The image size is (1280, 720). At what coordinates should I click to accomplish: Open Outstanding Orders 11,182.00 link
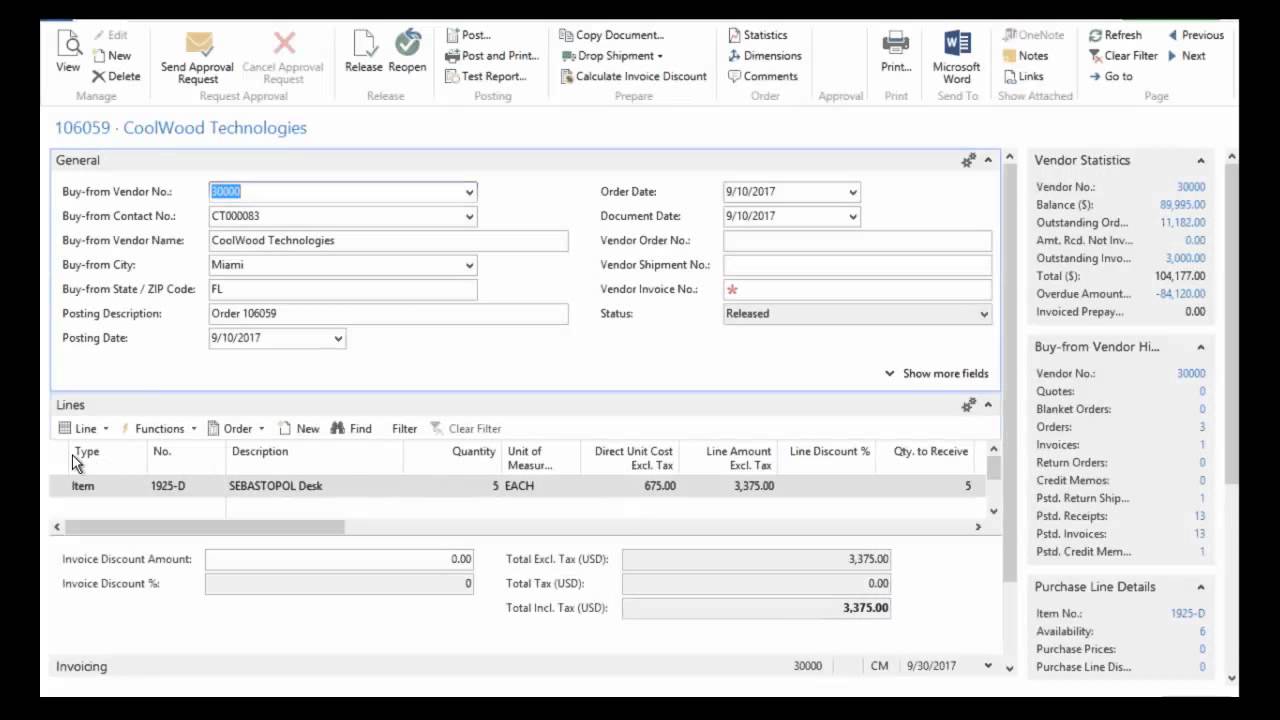pos(1182,223)
